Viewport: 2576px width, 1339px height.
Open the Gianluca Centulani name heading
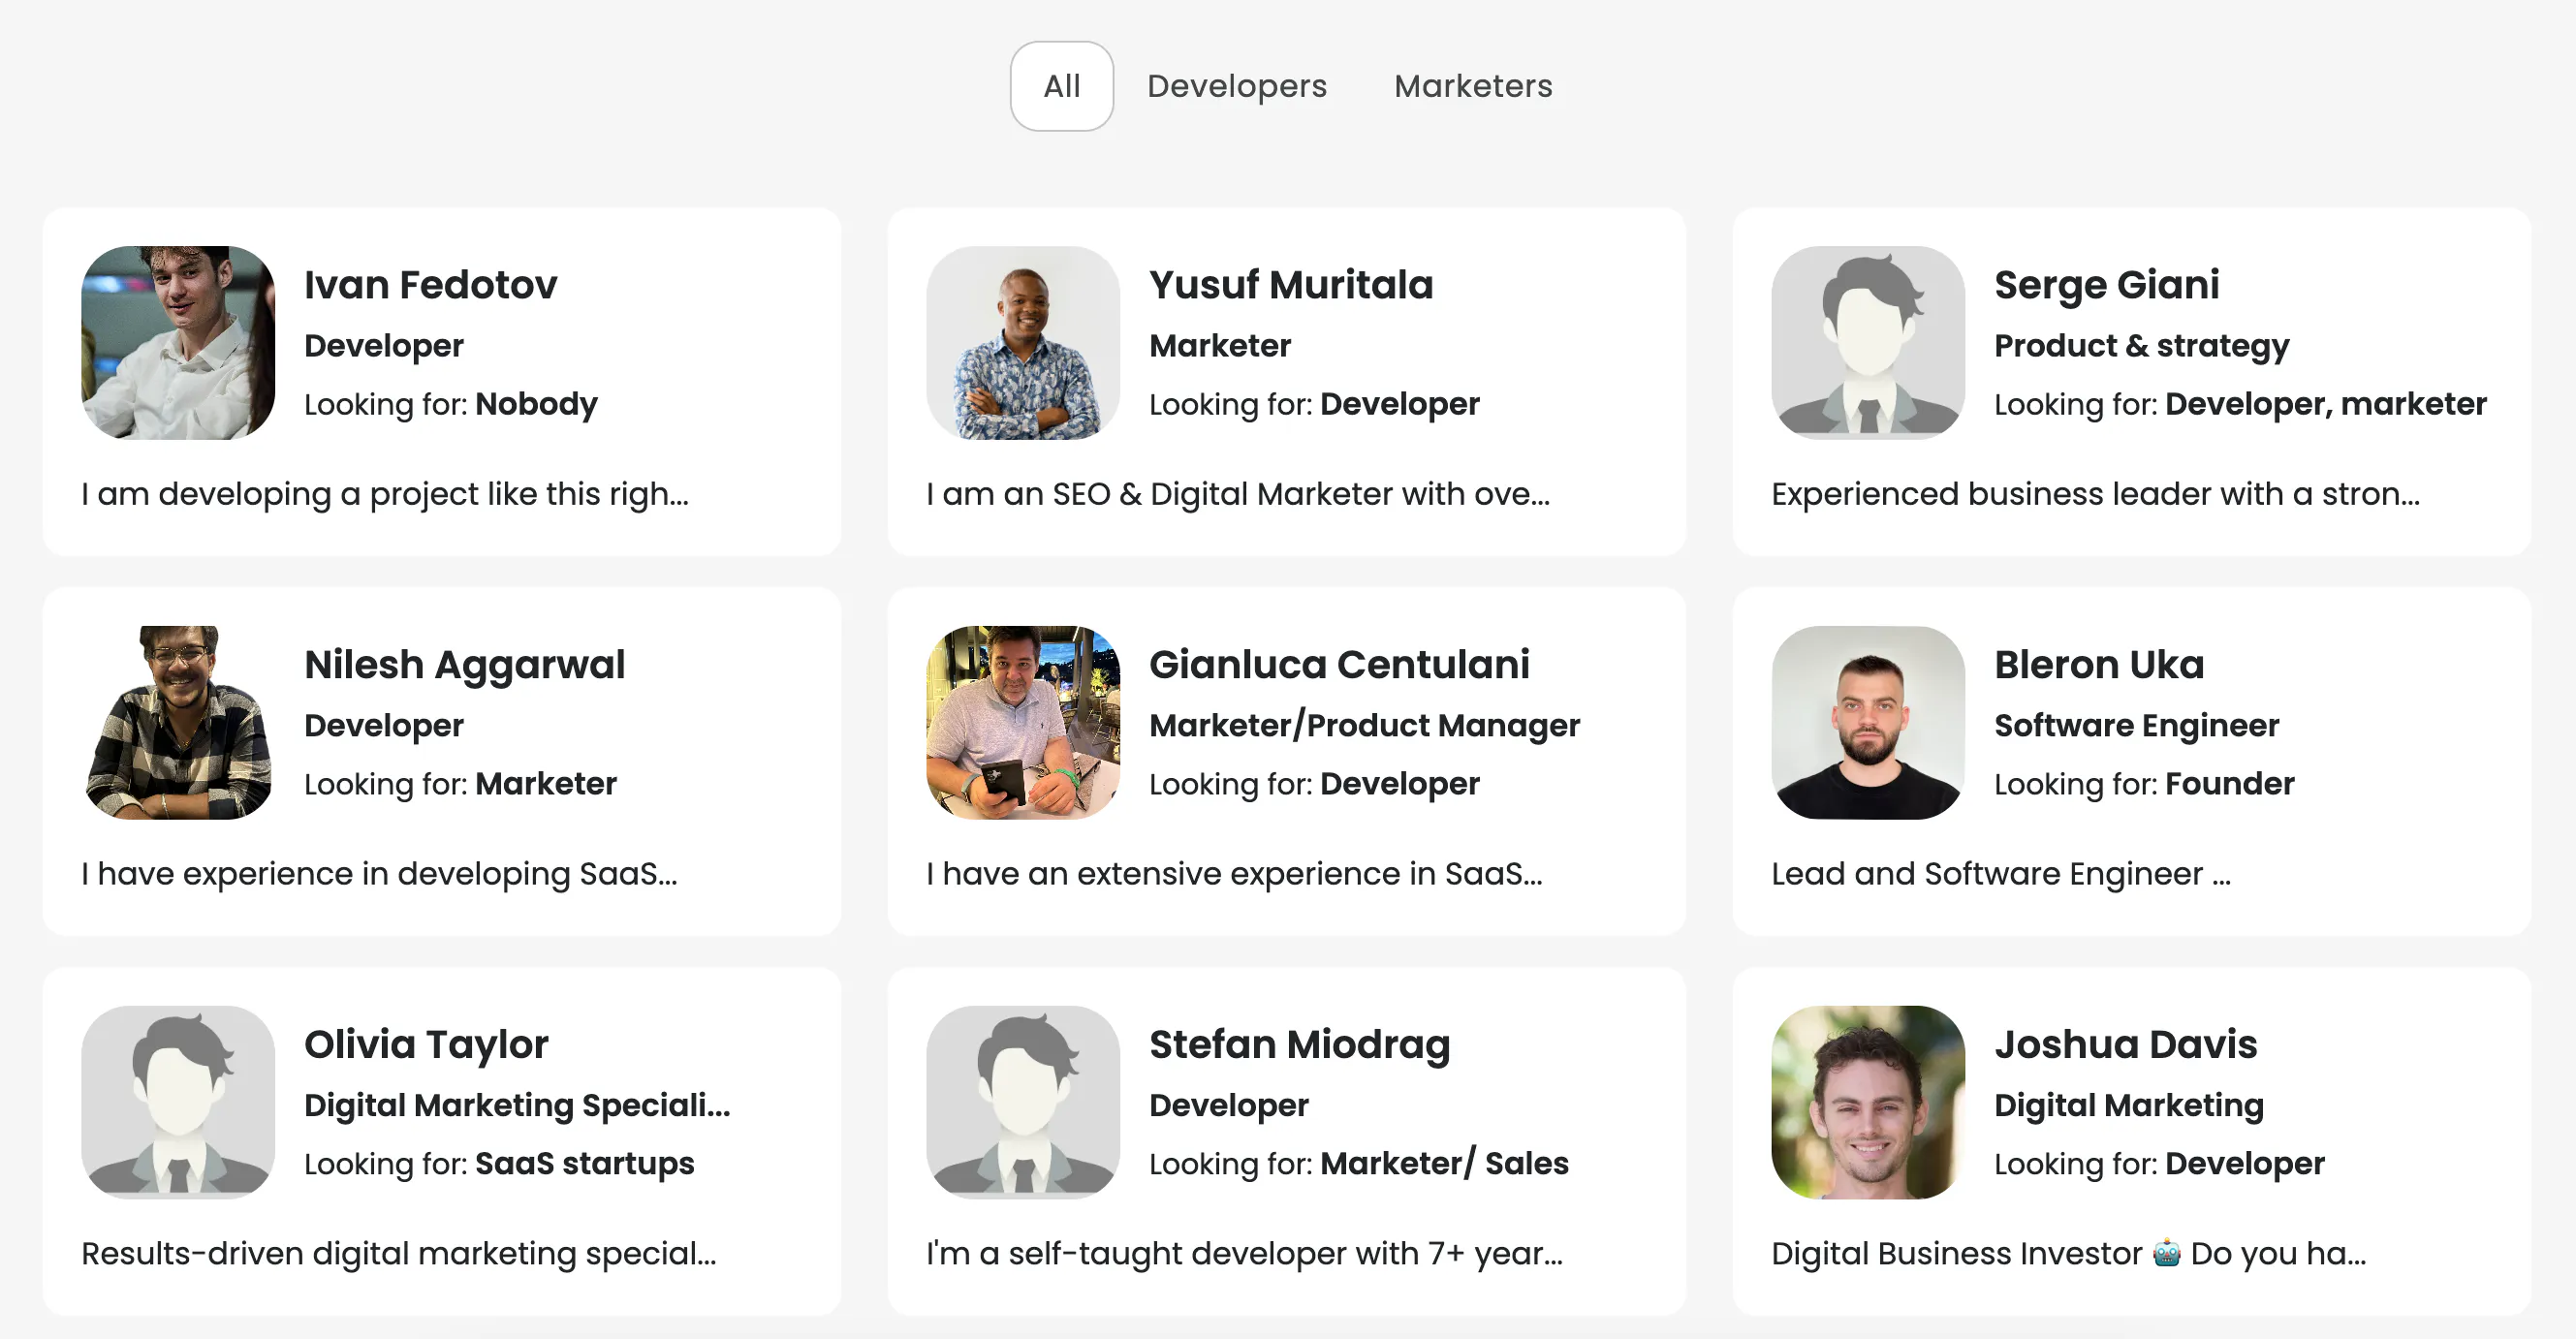point(1339,665)
